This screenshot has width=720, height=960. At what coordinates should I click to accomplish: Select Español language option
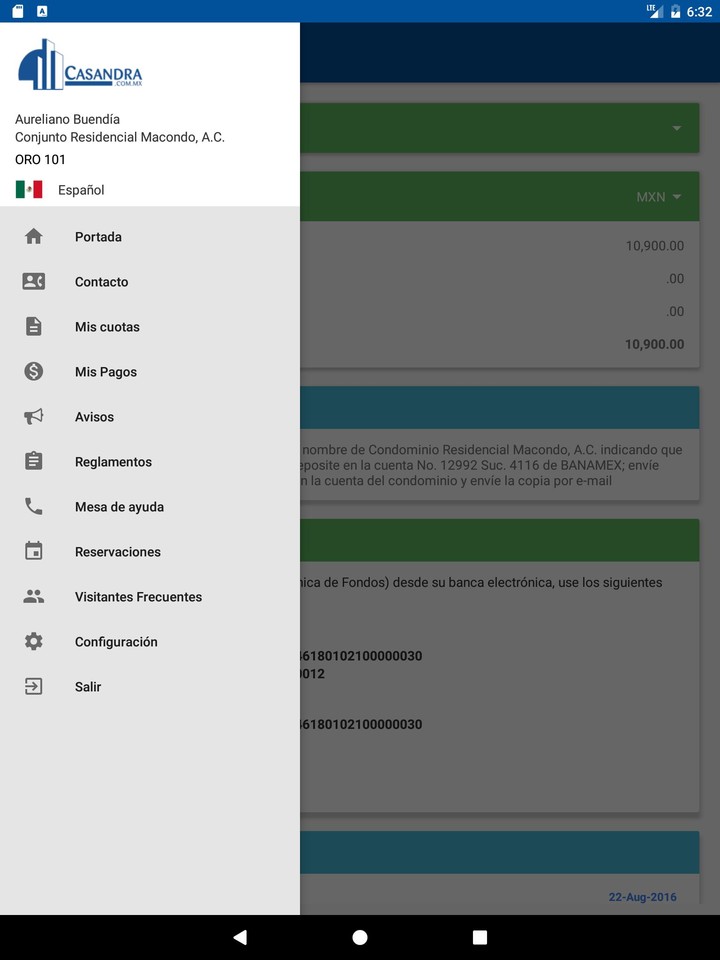tap(81, 190)
